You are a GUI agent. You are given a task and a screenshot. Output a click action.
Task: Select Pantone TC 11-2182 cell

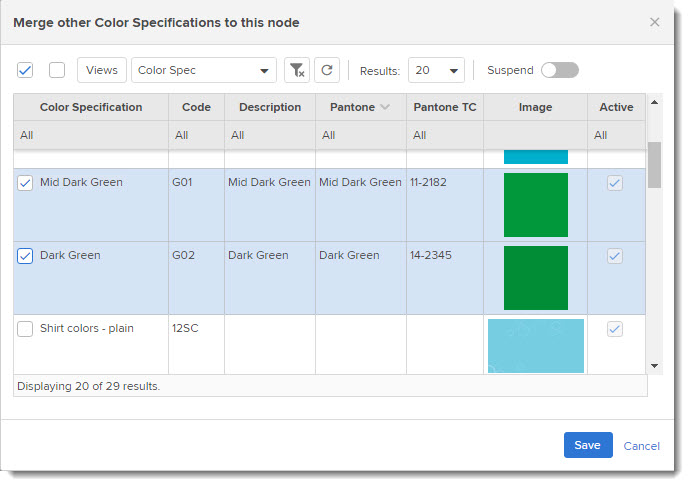[445, 205]
